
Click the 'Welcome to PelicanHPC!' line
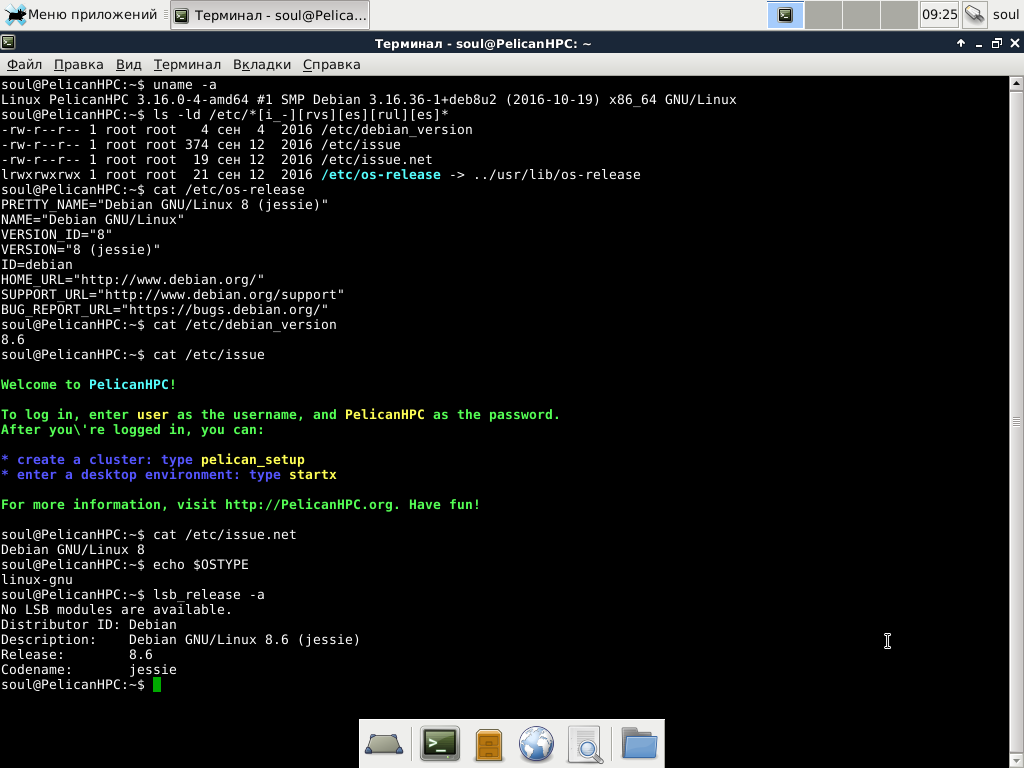click(x=89, y=384)
